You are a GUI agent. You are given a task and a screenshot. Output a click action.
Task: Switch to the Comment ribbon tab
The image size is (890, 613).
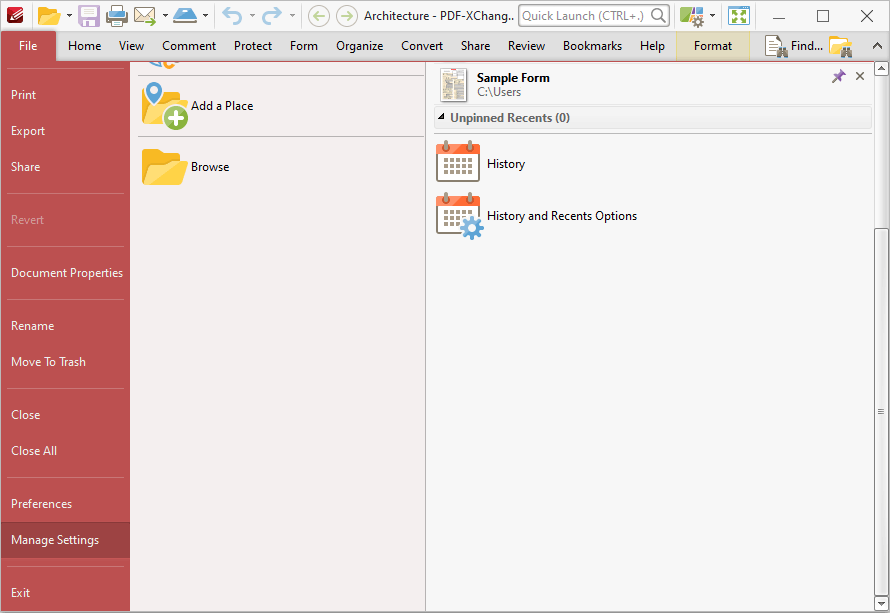pyautogui.click(x=189, y=46)
